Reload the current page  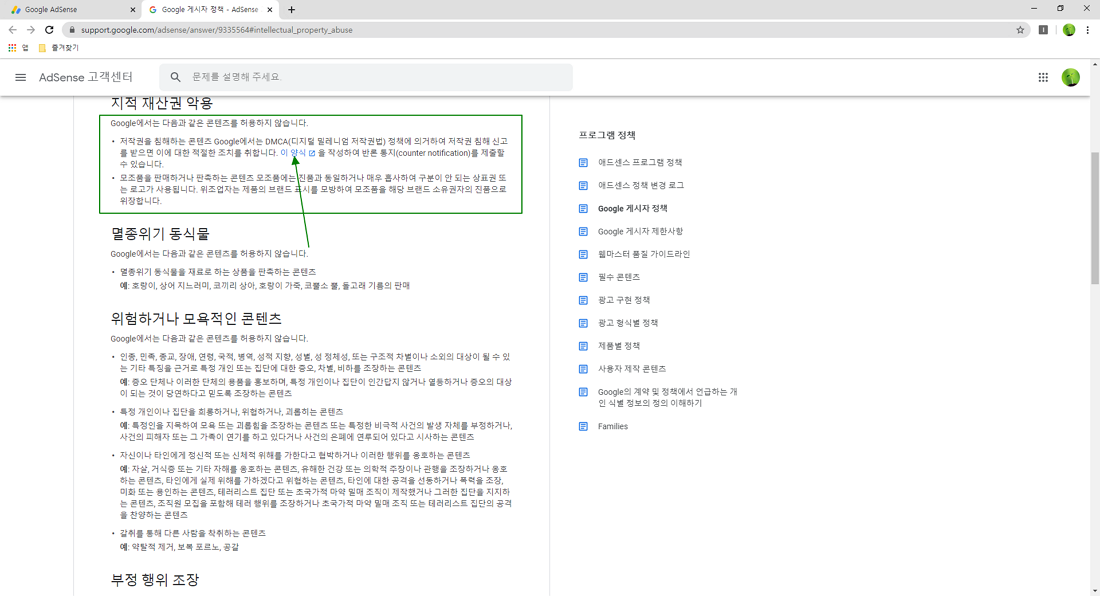49,29
